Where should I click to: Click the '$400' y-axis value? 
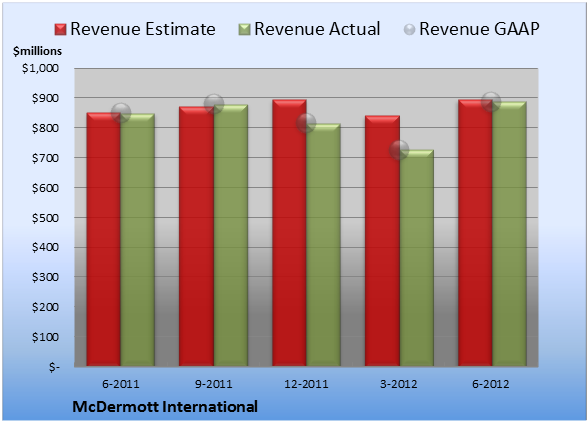[45, 247]
